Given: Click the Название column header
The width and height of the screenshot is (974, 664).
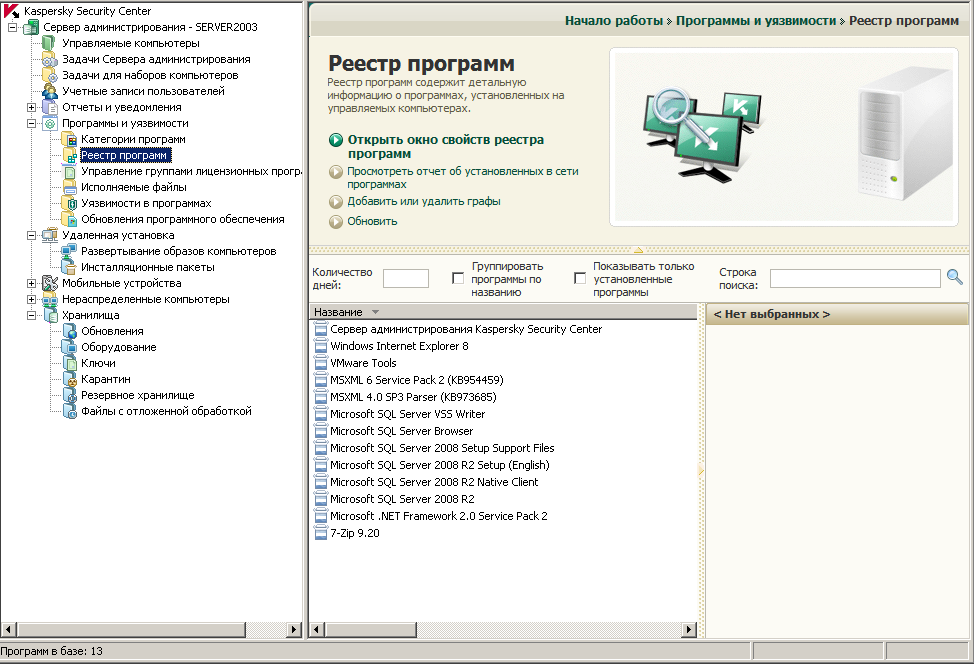Looking at the screenshot, I should click(x=503, y=312).
